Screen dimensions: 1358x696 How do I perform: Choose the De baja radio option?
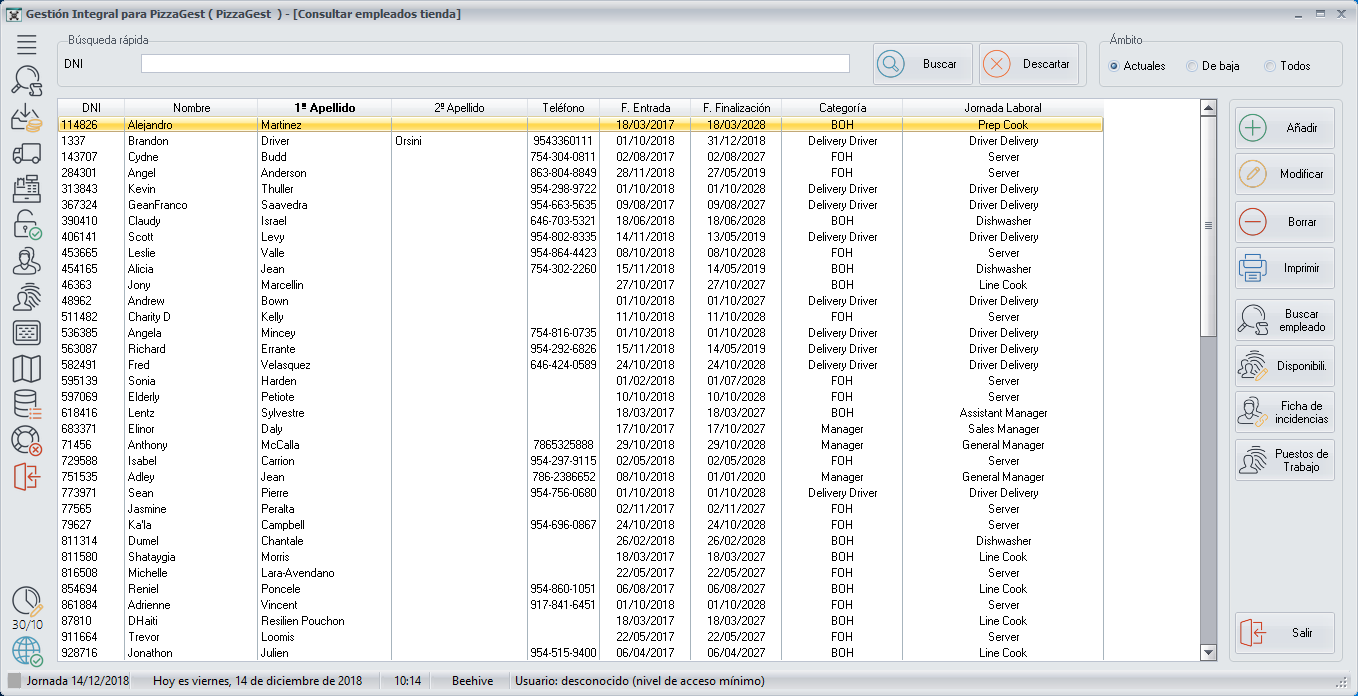point(1191,66)
